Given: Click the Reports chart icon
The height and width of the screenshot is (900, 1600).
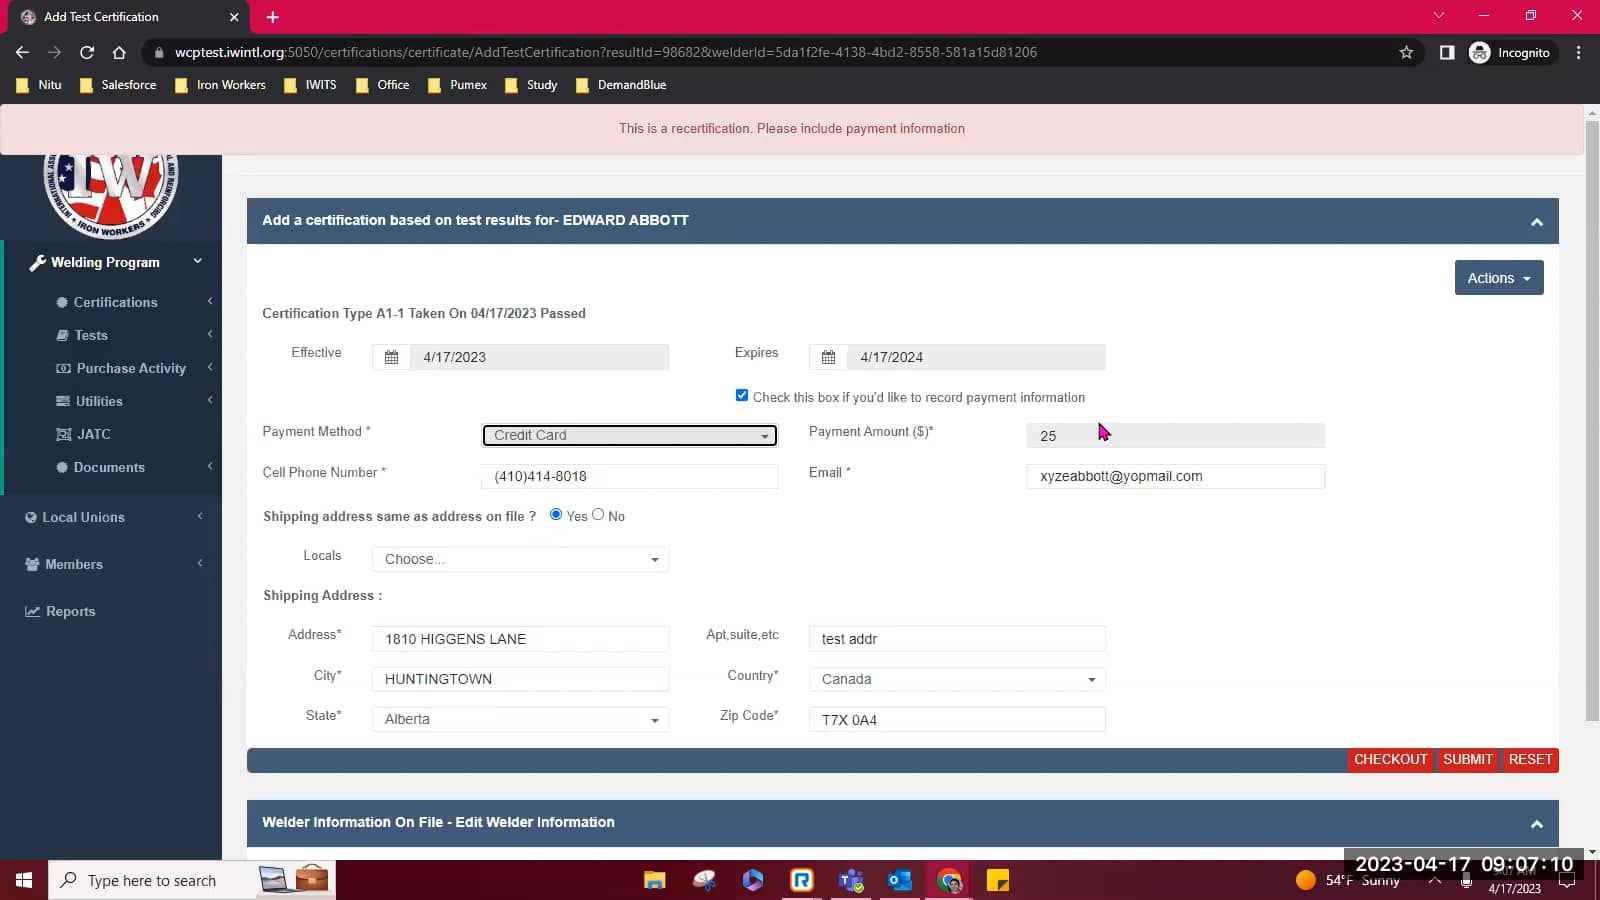Looking at the screenshot, I should (x=31, y=611).
